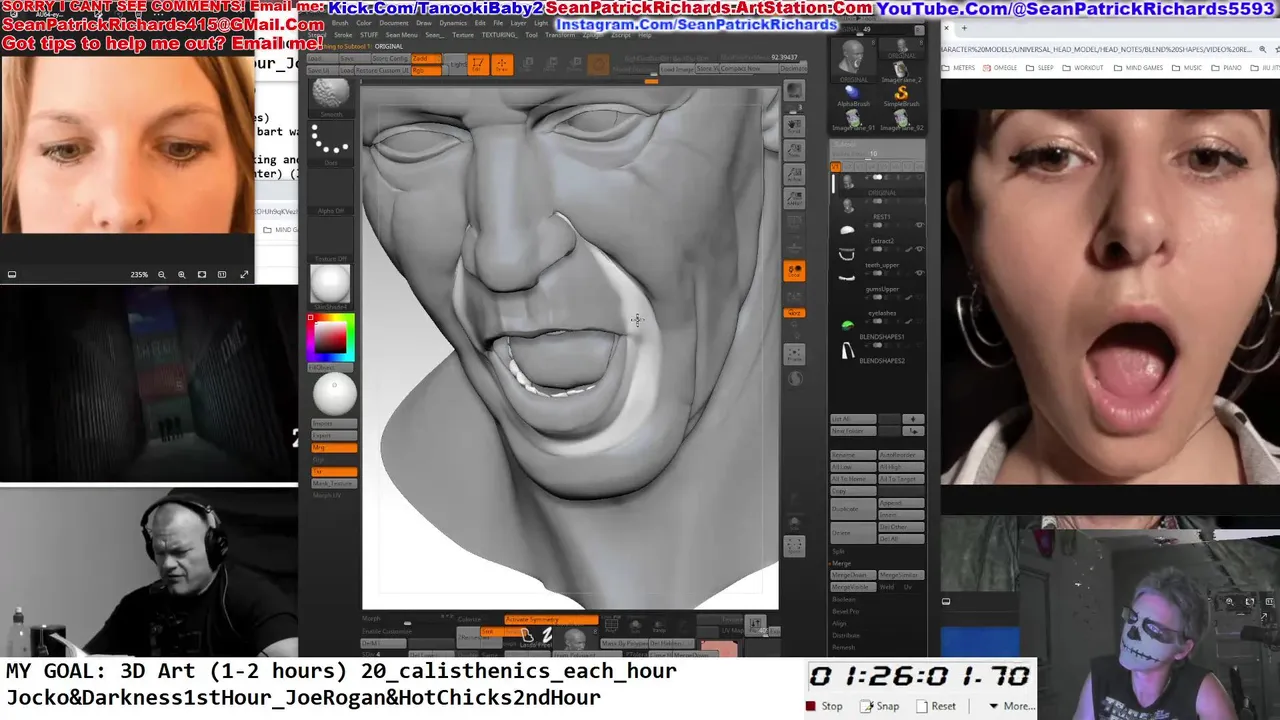Select subtool V1 visibility set tab
The image size is (1280, 720).
(836, 166)
